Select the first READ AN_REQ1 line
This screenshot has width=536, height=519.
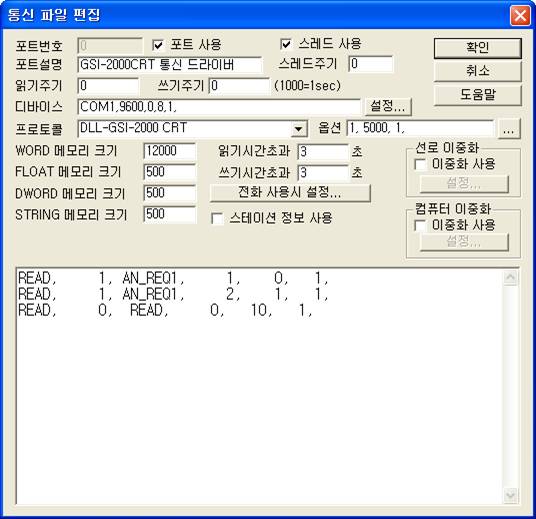(x=173, y=278)
